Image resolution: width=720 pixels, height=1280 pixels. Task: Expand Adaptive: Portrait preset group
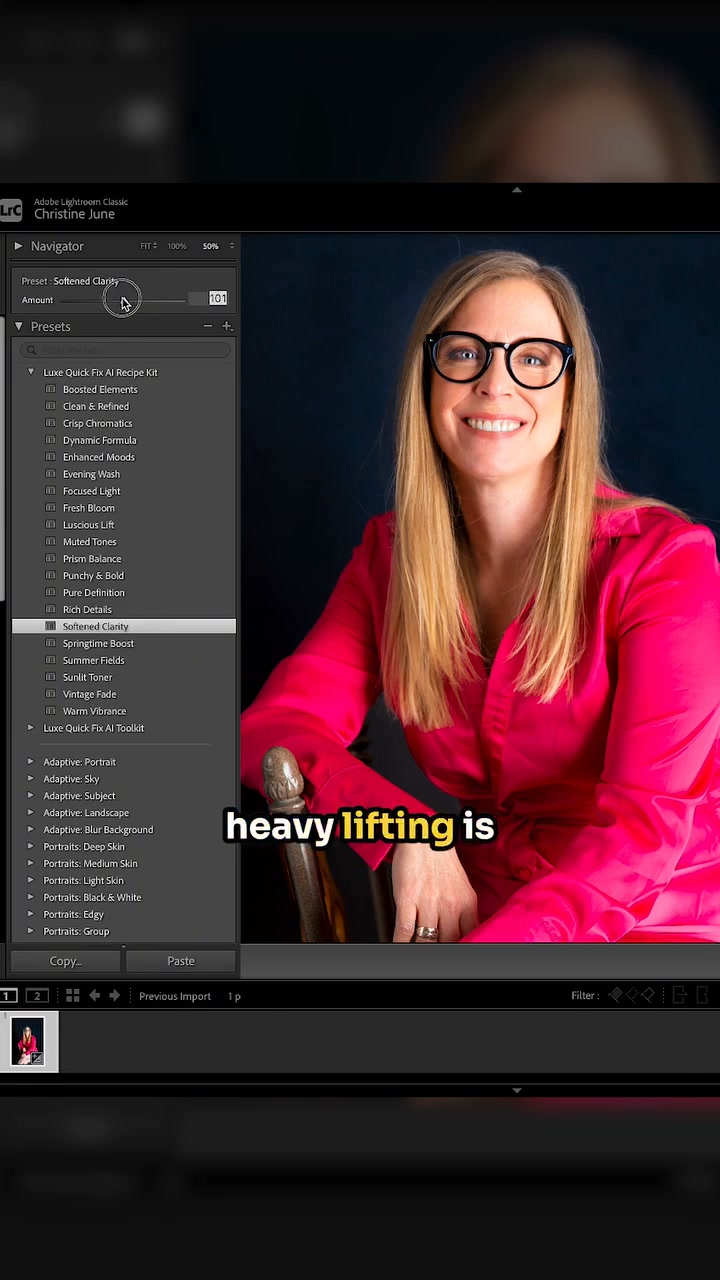pyautogui.click(x=31, y=762)
